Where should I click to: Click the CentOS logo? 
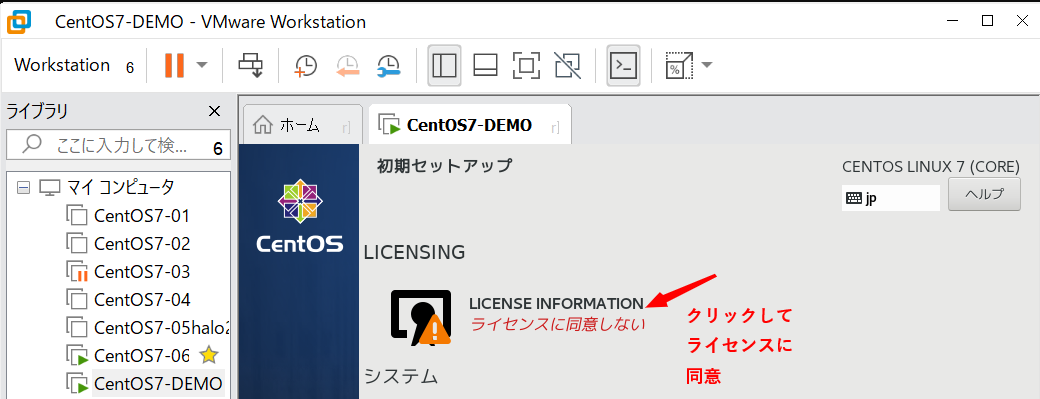click(300, 216)
